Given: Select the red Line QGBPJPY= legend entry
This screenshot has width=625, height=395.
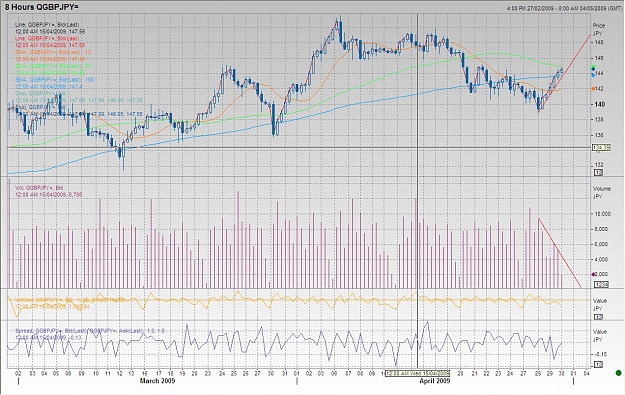Looking at the screenshot, I should click(x=50, y=41).
